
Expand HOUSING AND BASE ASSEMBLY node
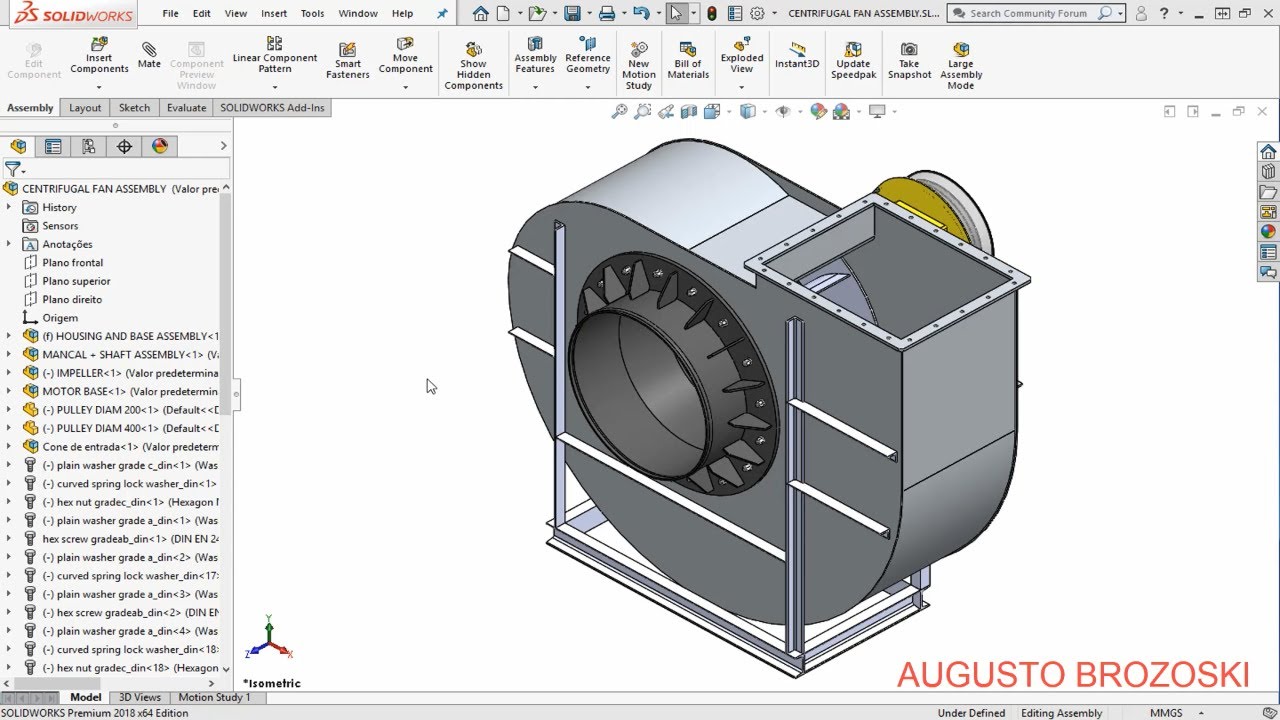point(9,336)
